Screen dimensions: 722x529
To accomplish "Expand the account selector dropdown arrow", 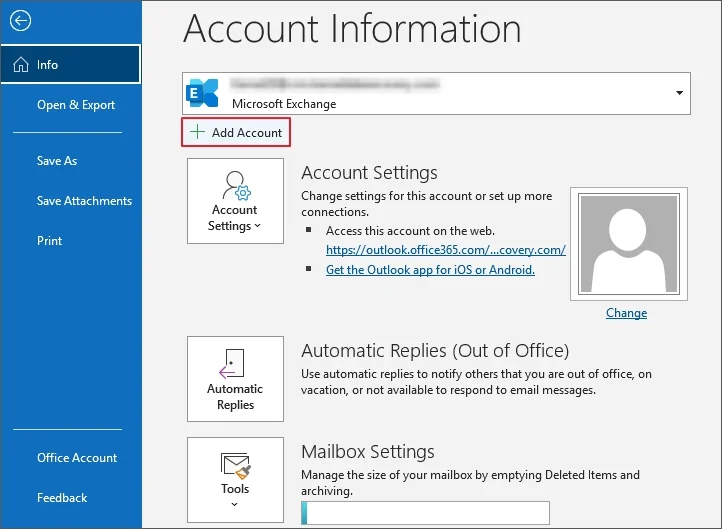I will [x=679, y=93].
